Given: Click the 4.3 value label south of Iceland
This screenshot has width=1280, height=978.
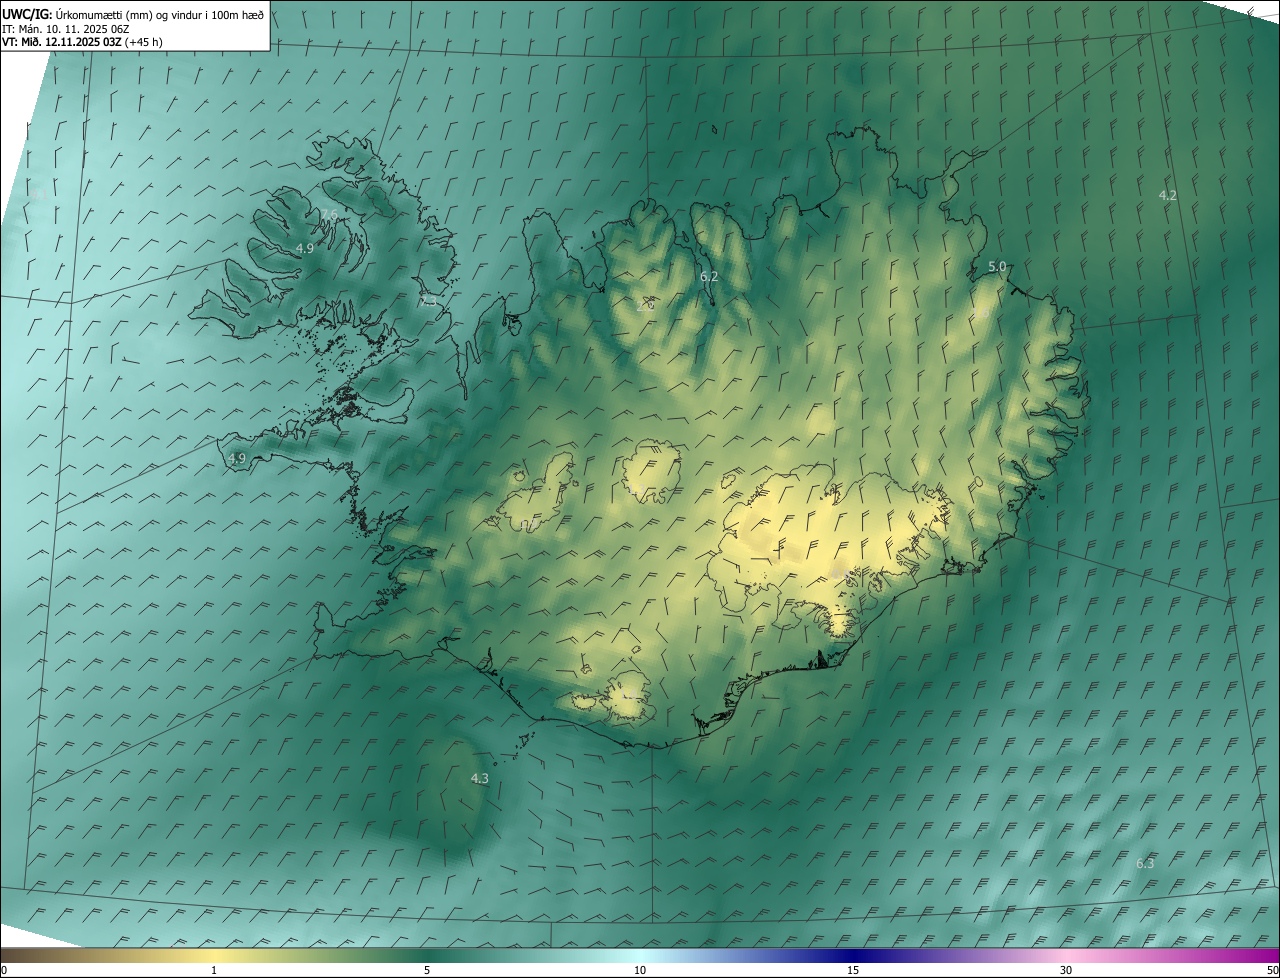Looking at the screenshot, I should (479, 778).
